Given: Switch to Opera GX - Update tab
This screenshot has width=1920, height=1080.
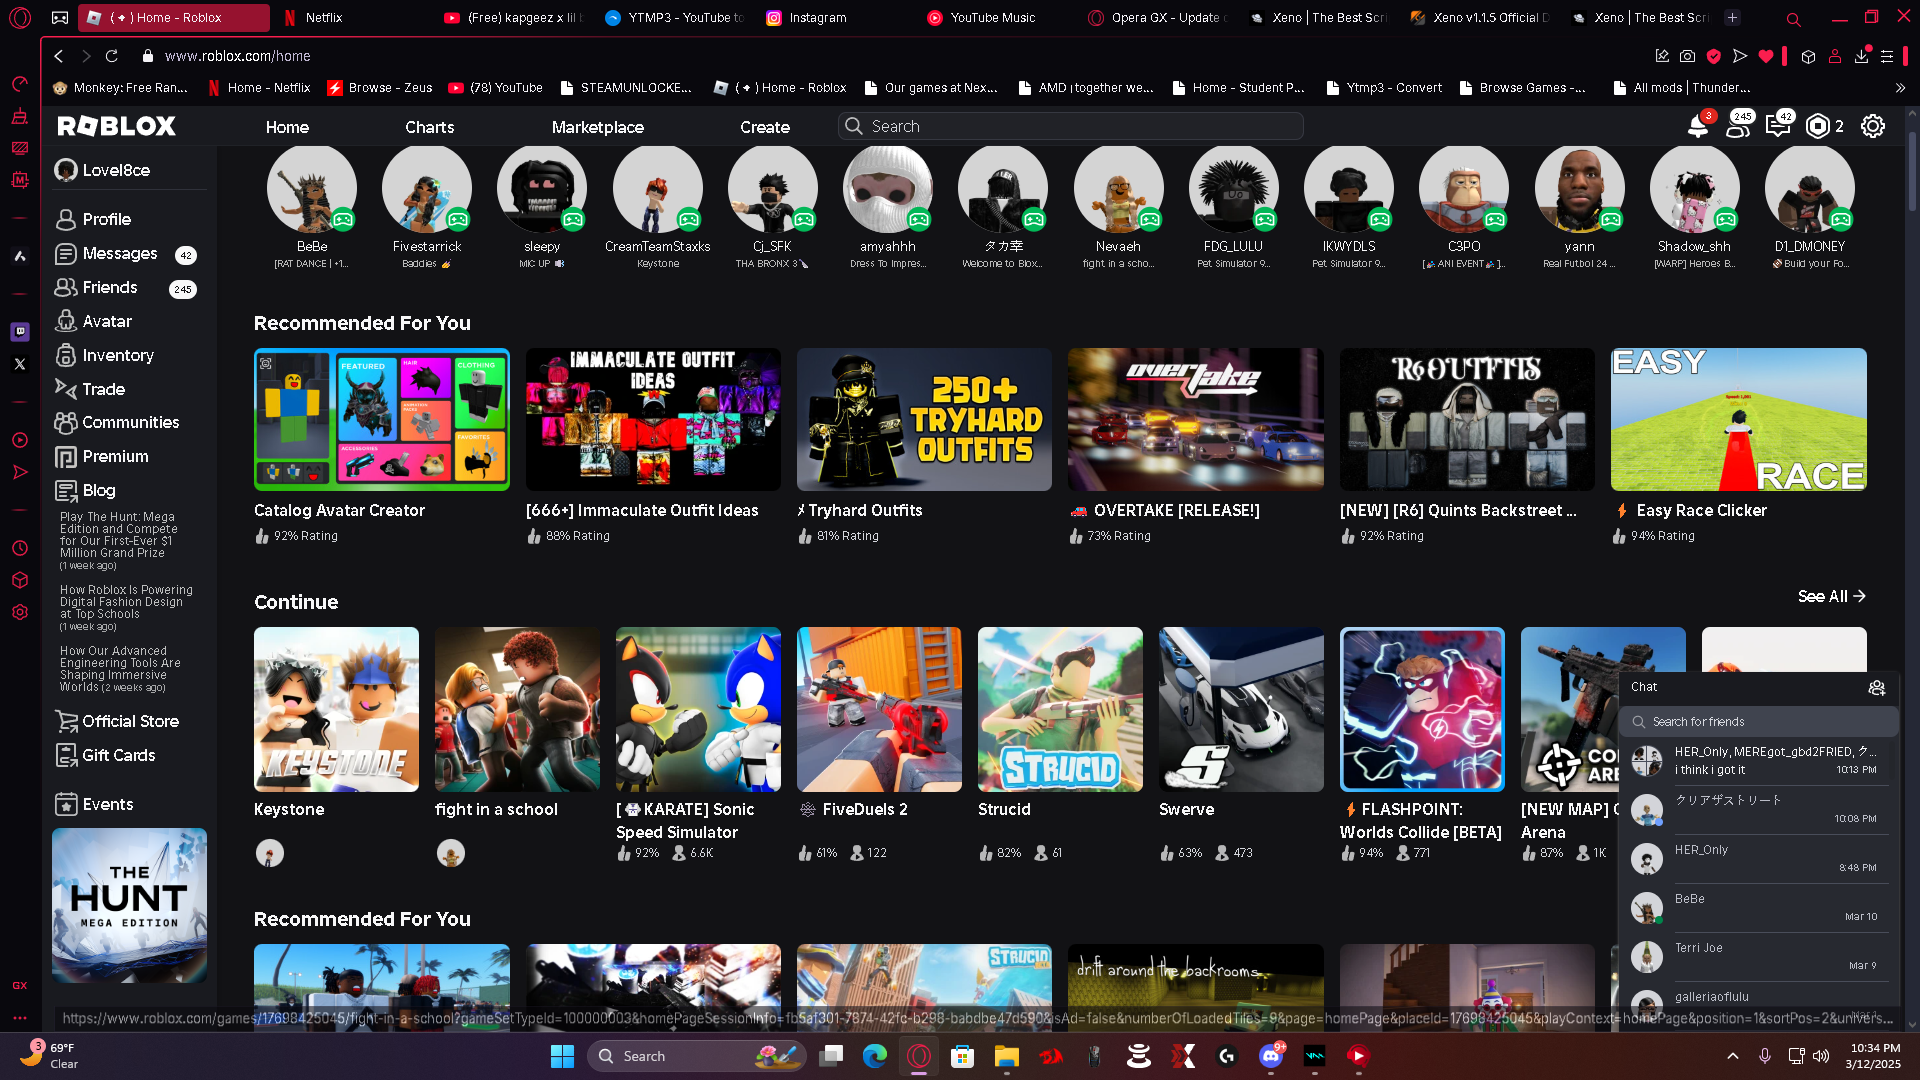Looking at the screenshot, I should point(1156,17).
